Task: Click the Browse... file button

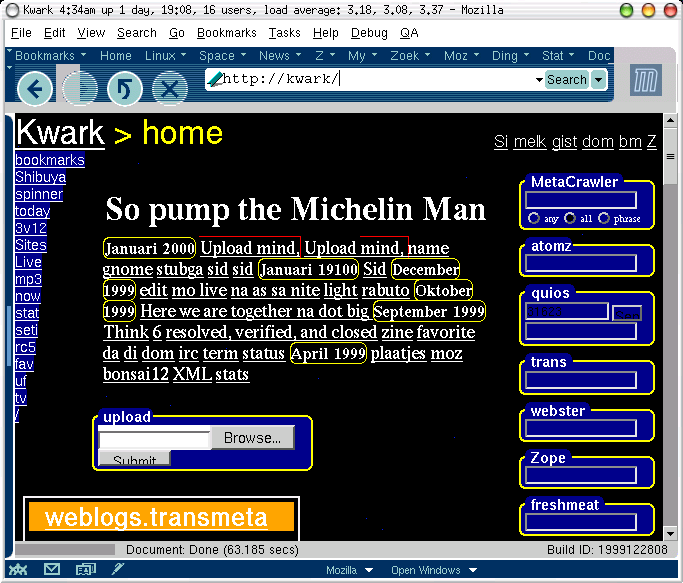Action: pyautogui.click(x=252, y=438)
